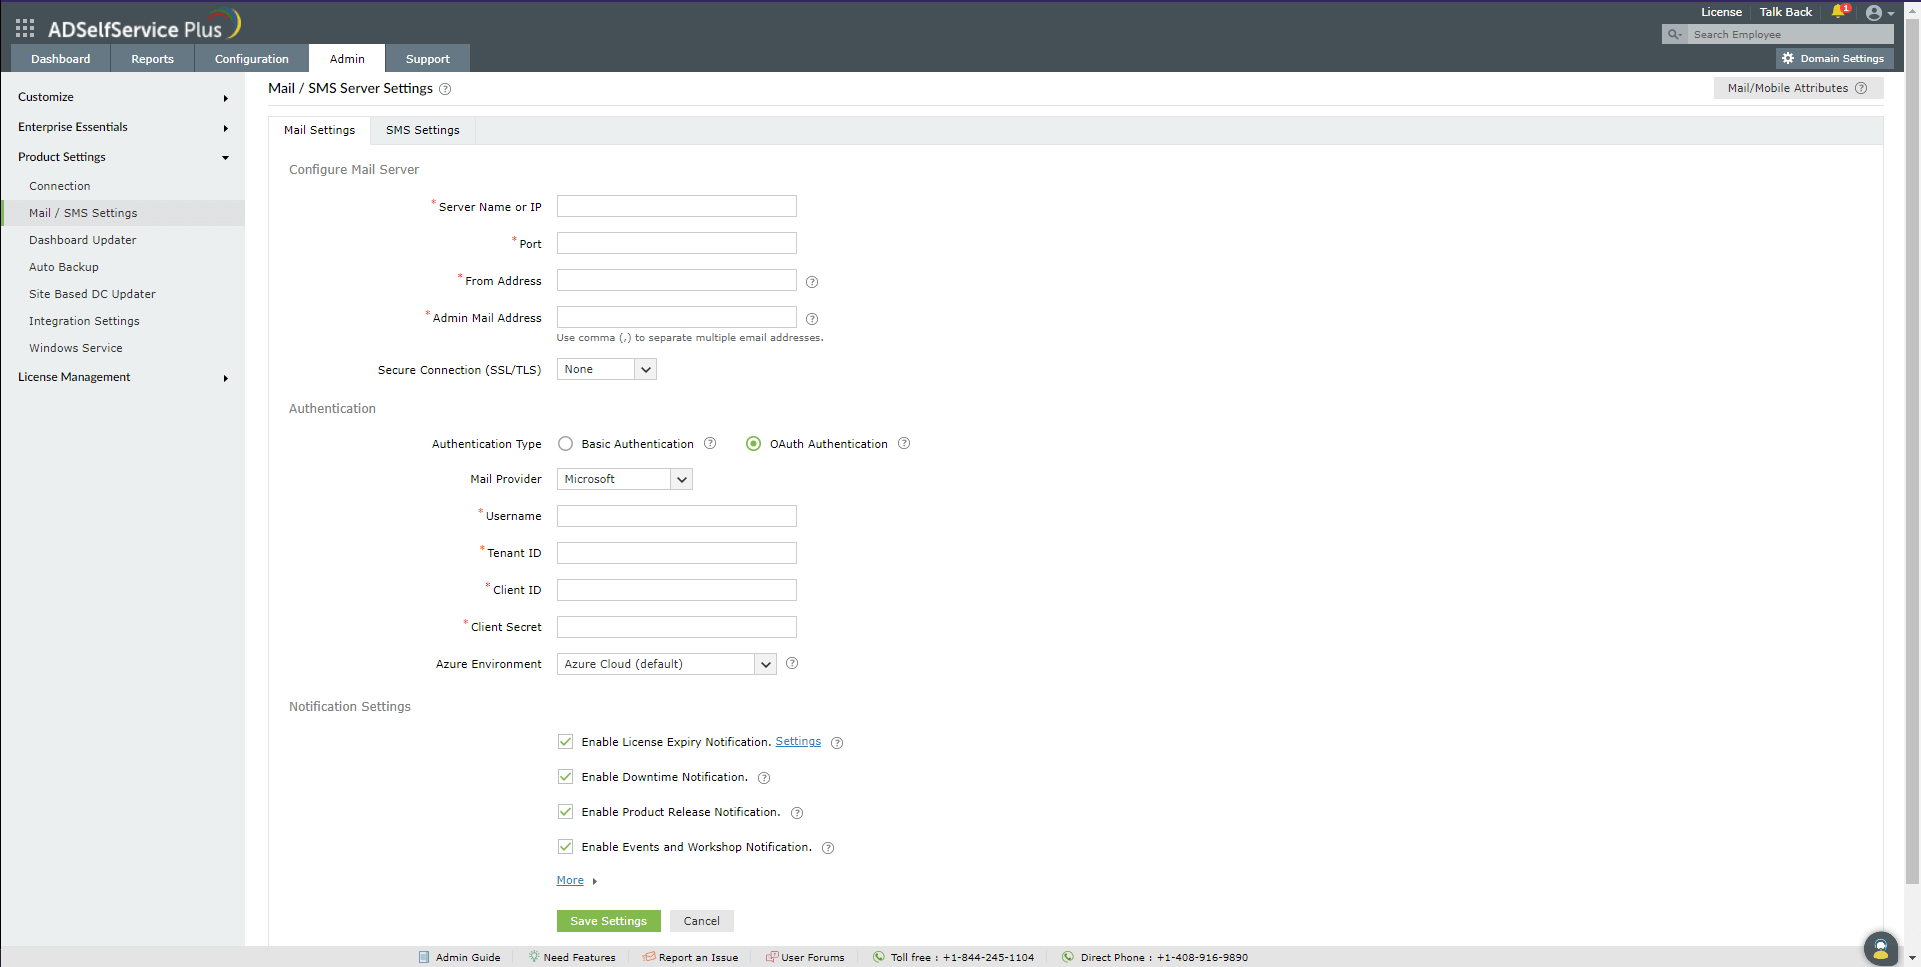This screenshot has height=967, width=1921.
Task: Go to the Reports tab
Action: 151,58
